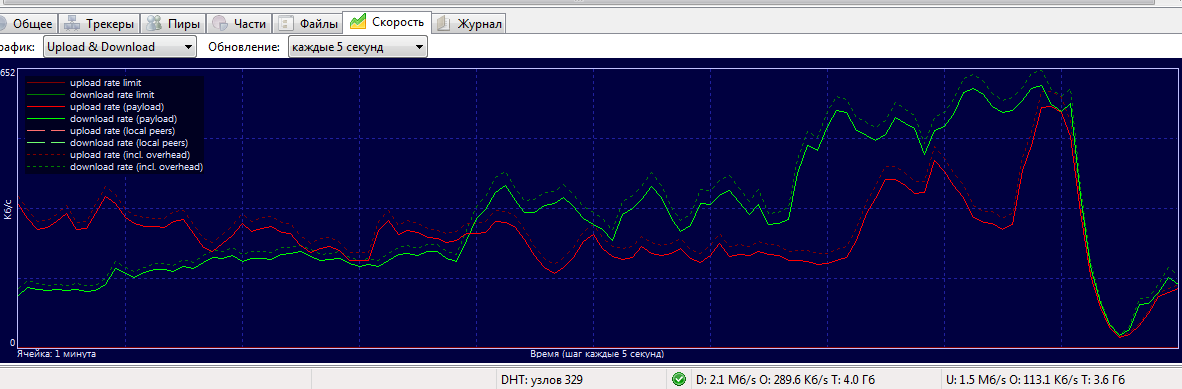
Task: Click the 'download rate (local peers)' legend entry
Action: point(129,143)
